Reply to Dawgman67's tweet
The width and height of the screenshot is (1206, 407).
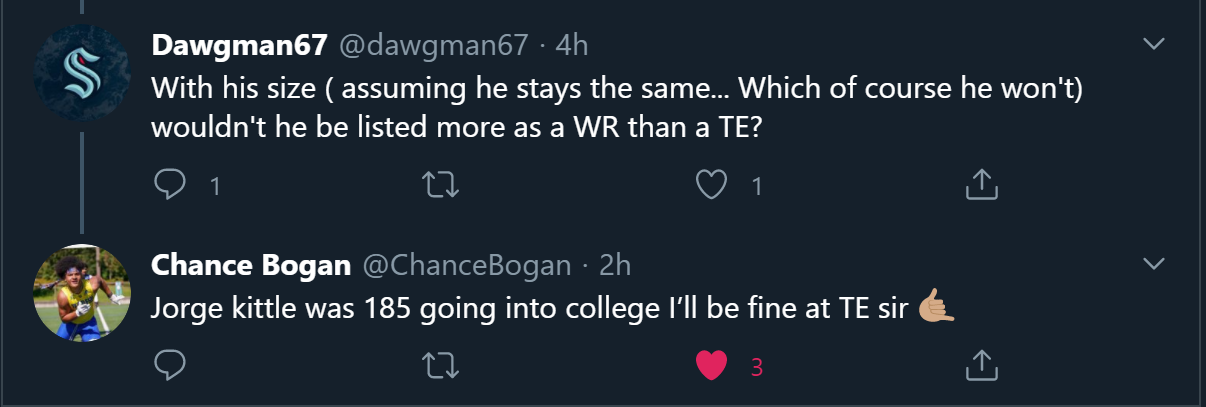point(170,185)
